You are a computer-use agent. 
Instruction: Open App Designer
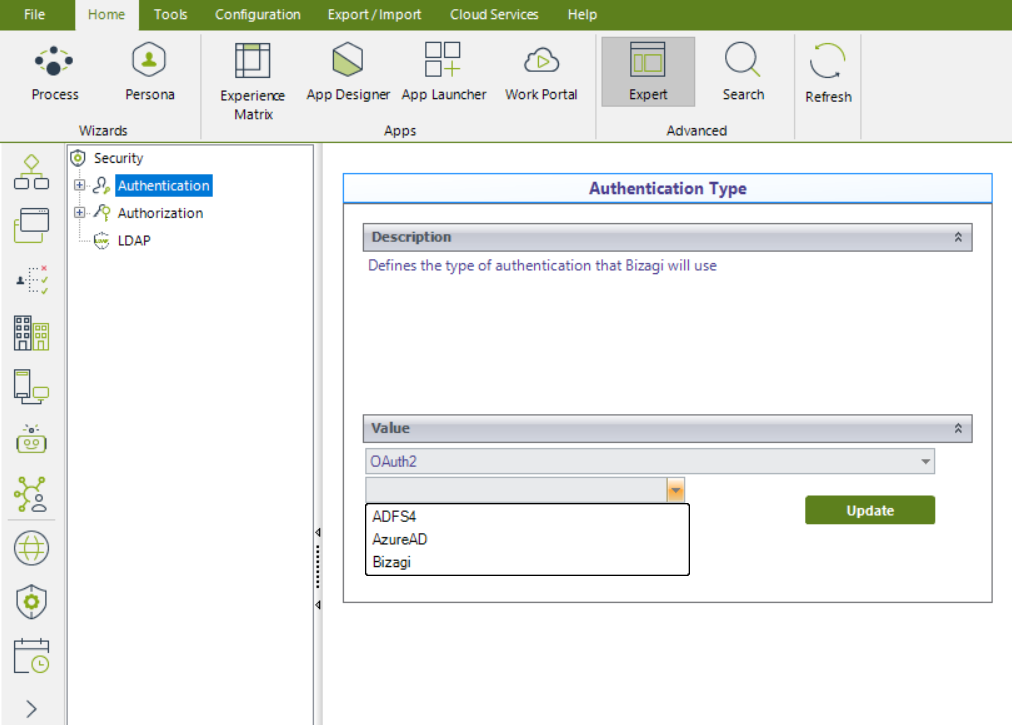point(348,72)
